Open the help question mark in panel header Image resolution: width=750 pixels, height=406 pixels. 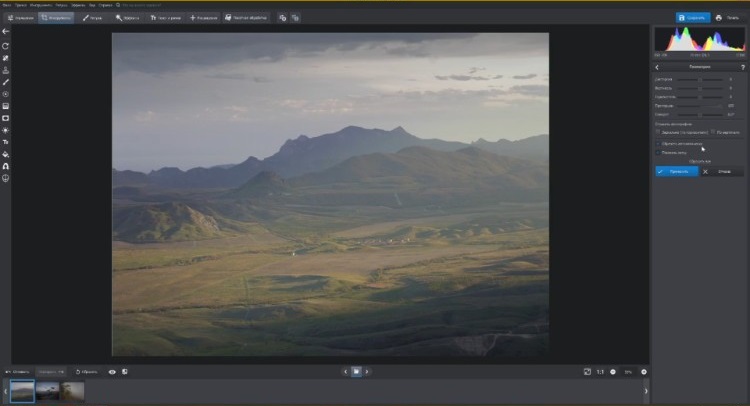click(742, 67)
